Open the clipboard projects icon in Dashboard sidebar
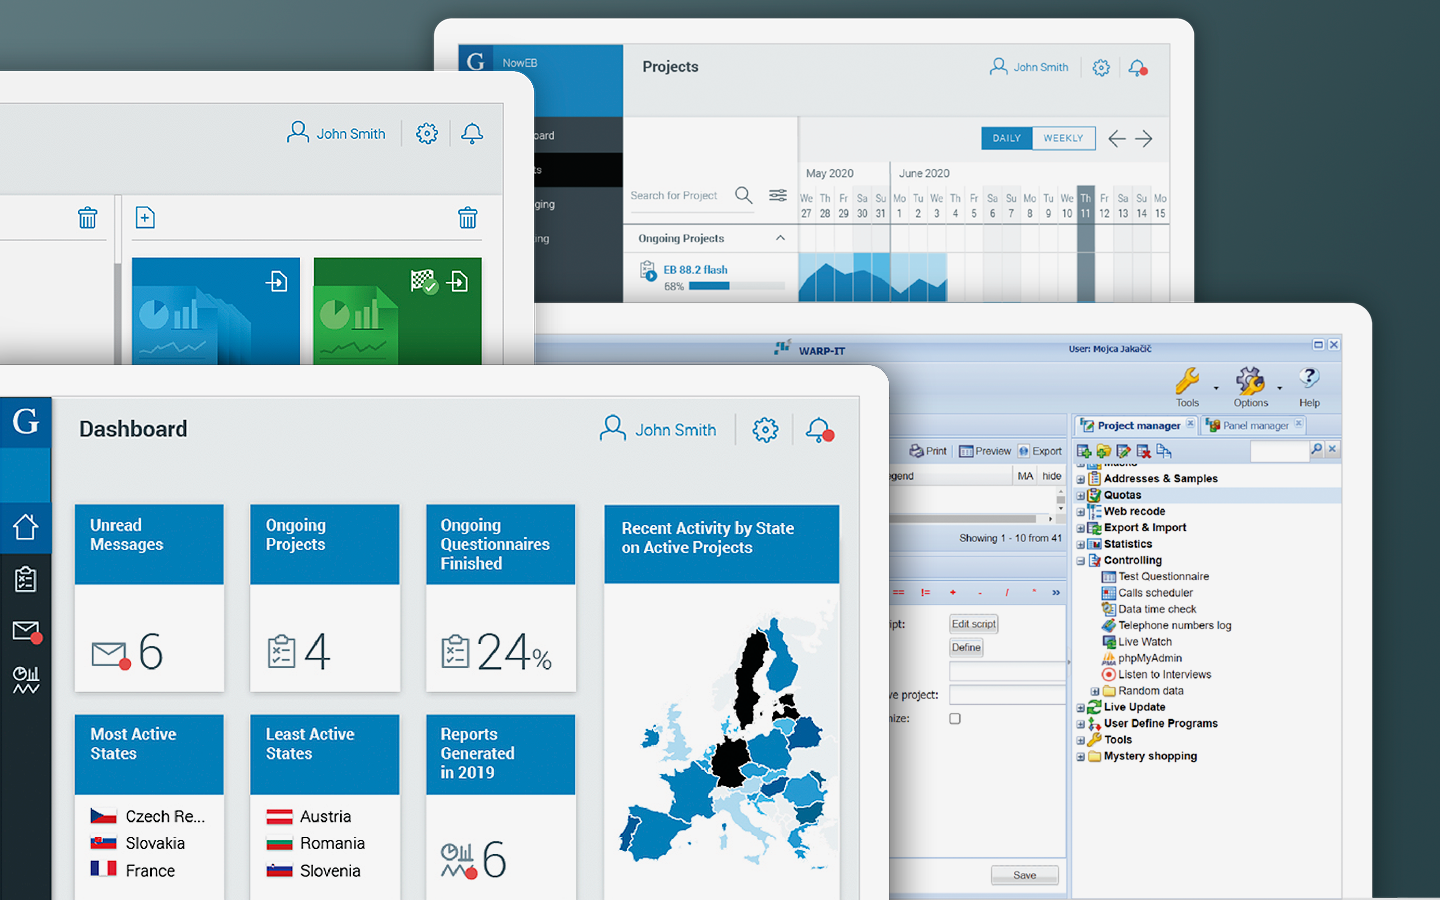 coord(25,579)
